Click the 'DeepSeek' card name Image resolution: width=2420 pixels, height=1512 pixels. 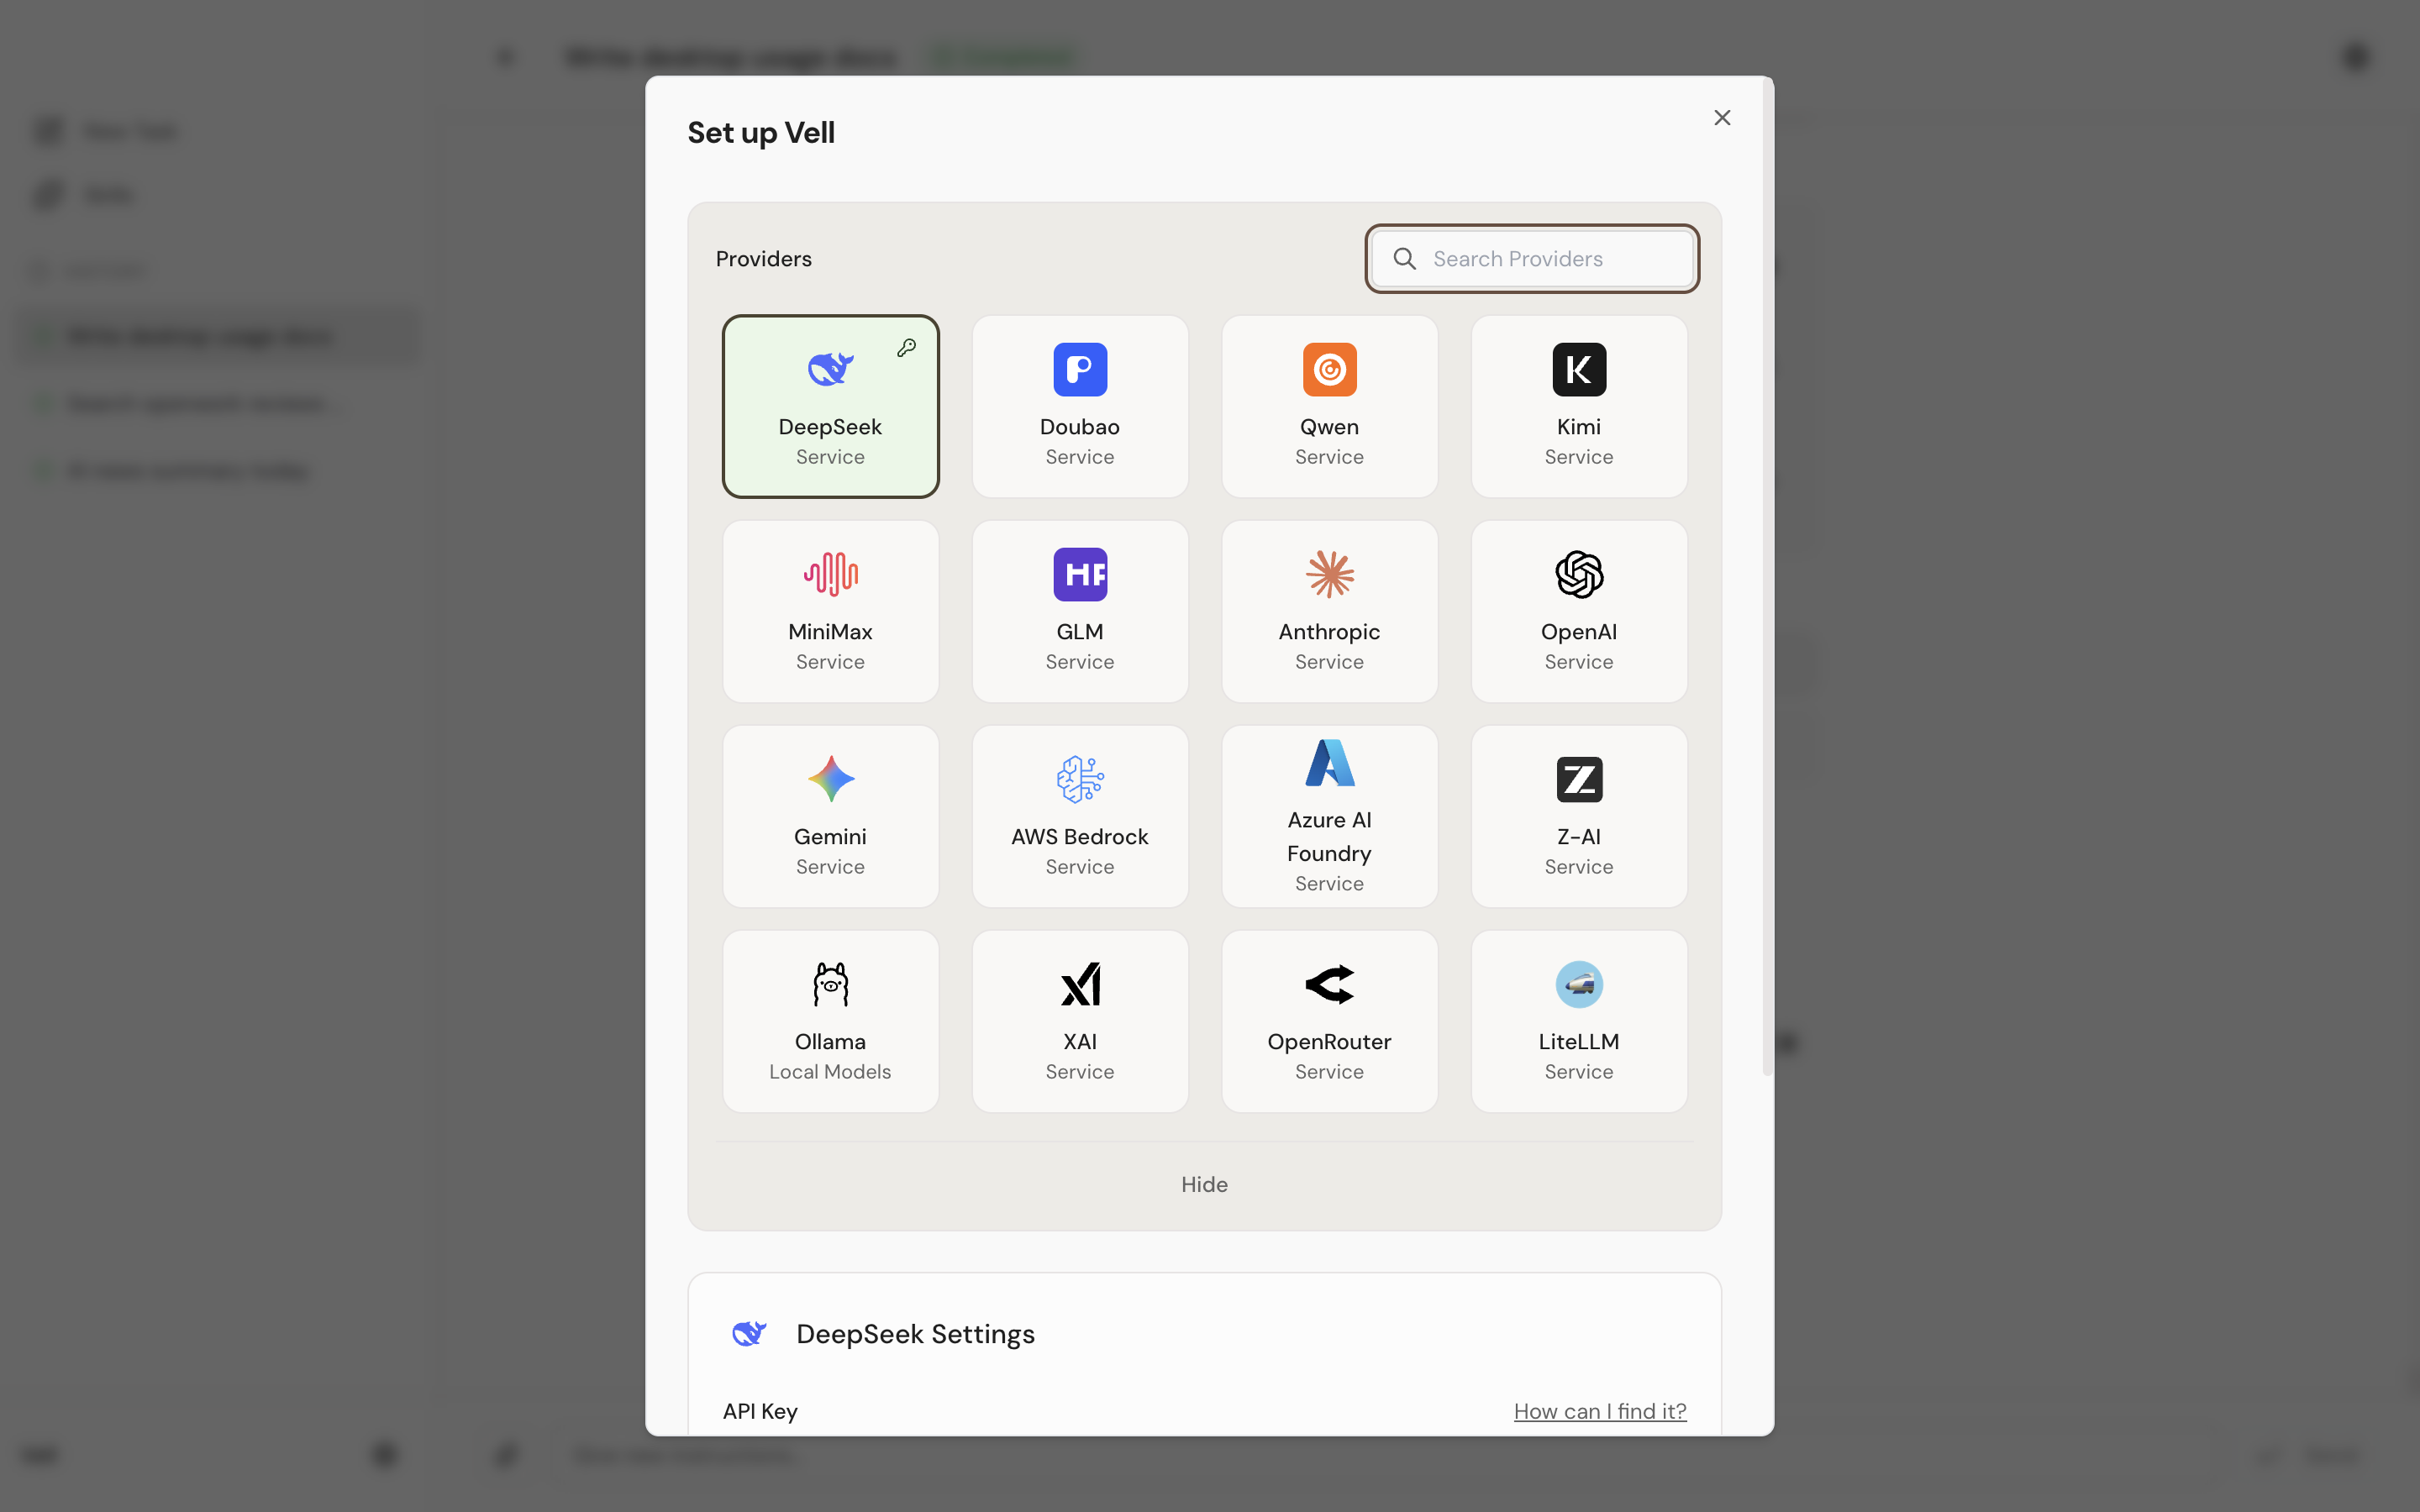pyautogui.click(x=830, y=427)
